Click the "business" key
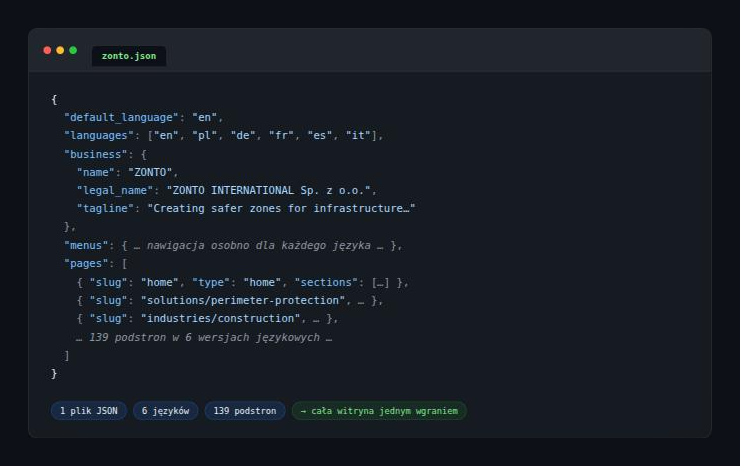This screenshot has height=466, width=740. 95,154
